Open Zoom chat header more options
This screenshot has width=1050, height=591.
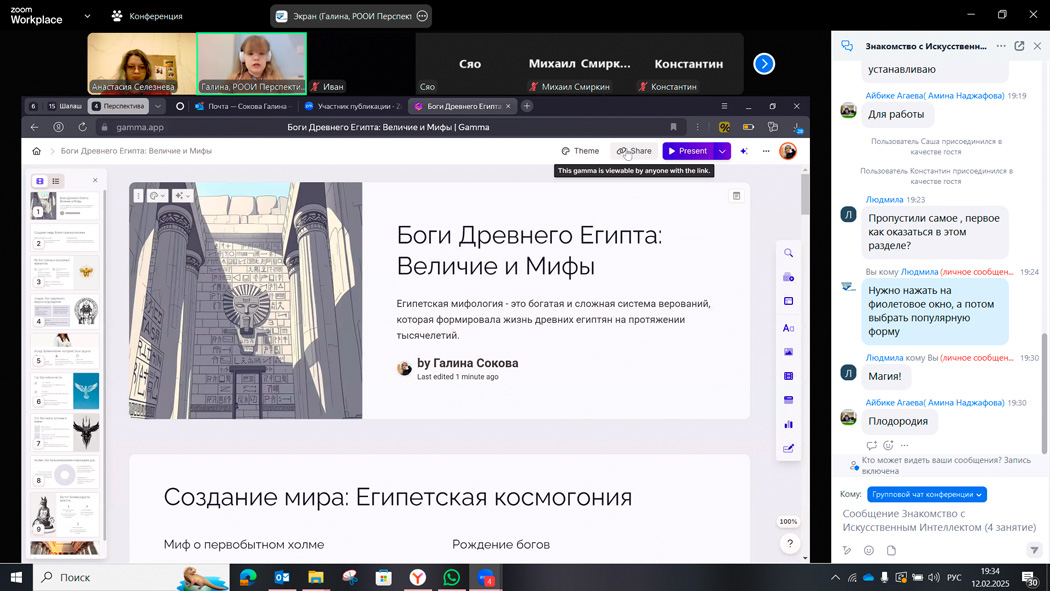point(1000,46)
